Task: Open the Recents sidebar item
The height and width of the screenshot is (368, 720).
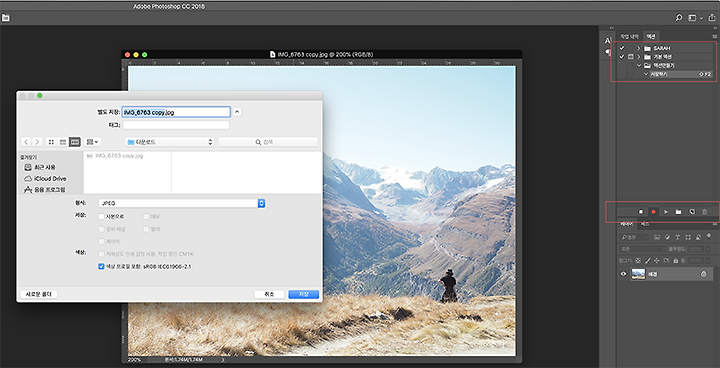Action: (x=40, y=167)
